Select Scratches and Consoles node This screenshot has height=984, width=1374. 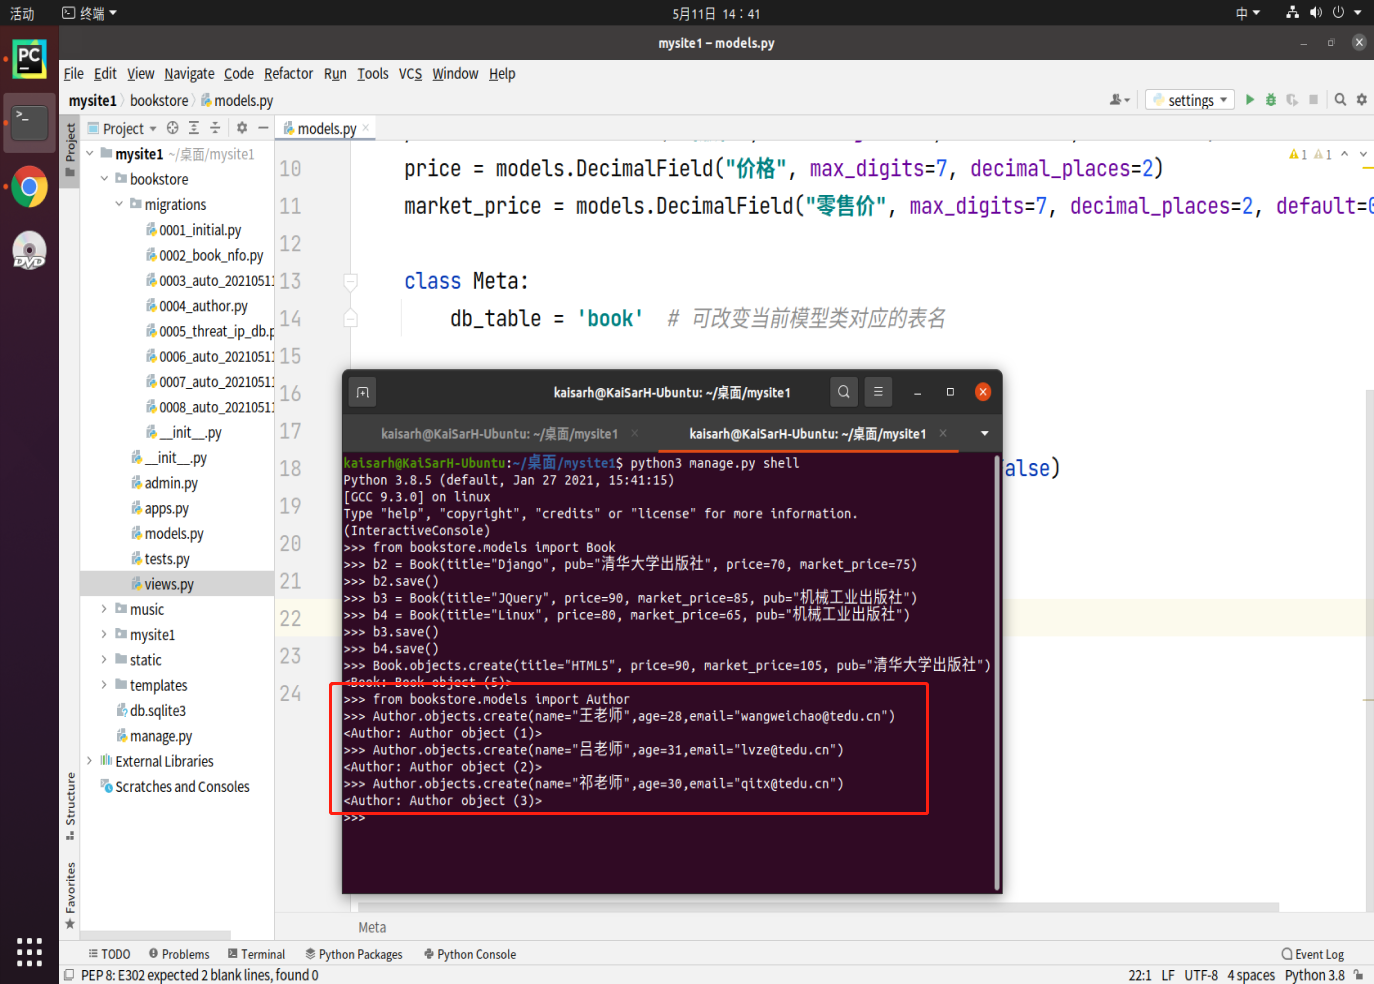175,787
